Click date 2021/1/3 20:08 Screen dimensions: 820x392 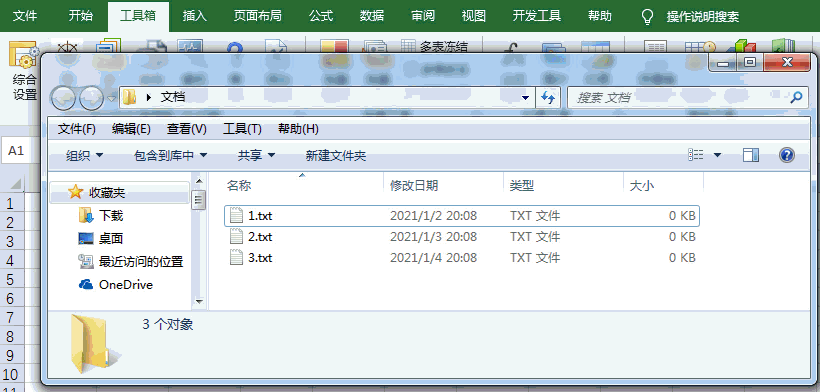(434, 237)
